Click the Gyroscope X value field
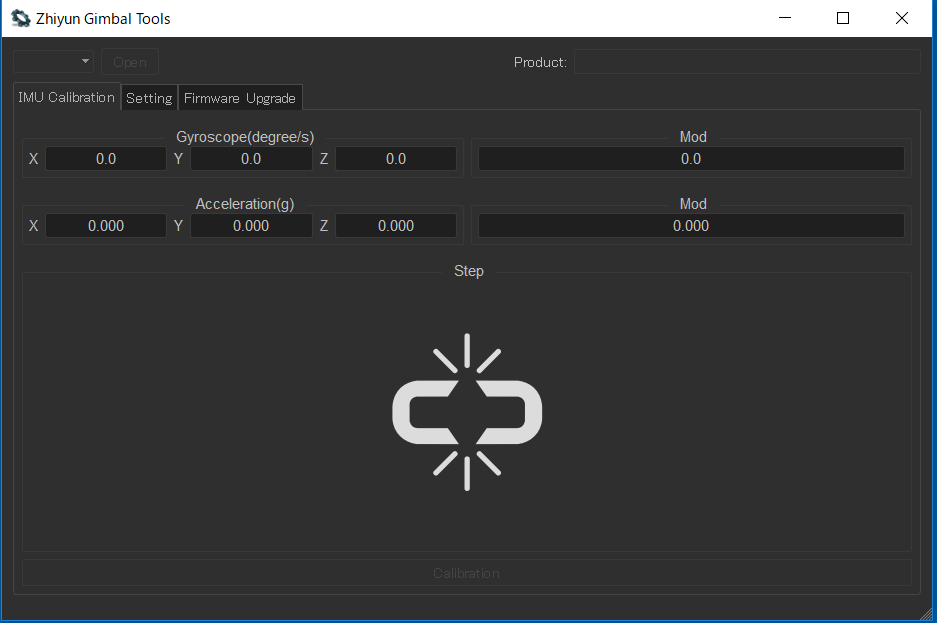 [x=106, y=159]
